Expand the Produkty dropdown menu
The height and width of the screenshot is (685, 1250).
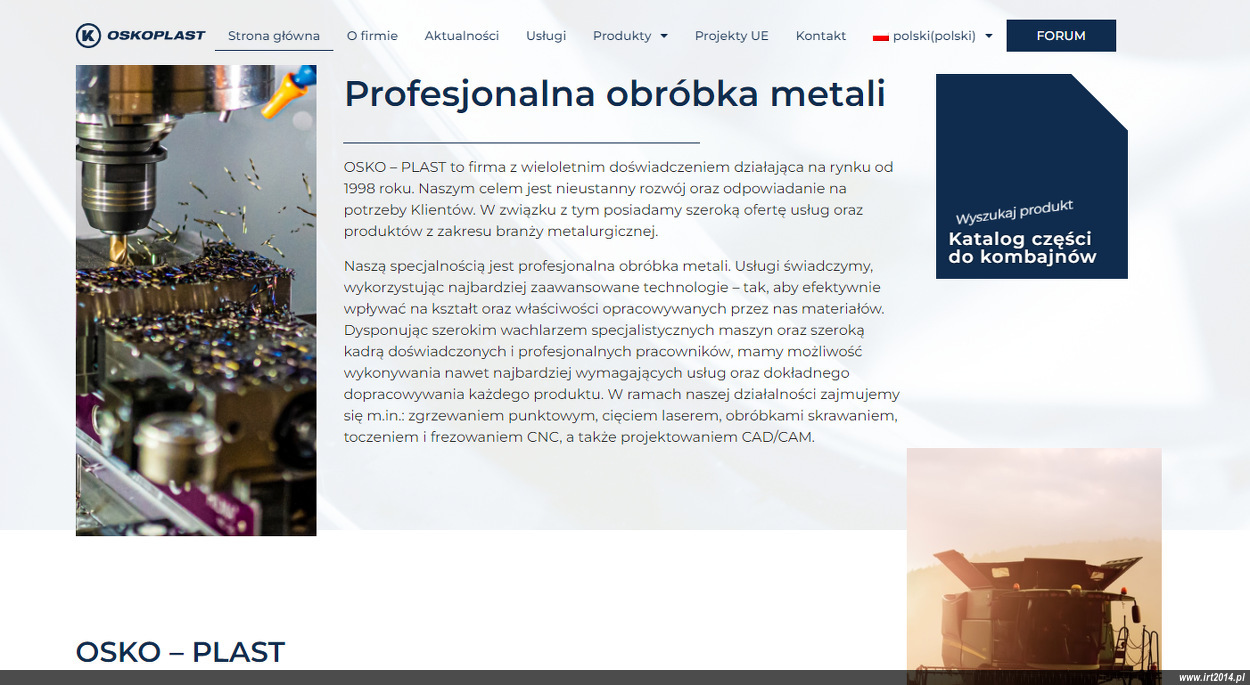tap(630, 36)
